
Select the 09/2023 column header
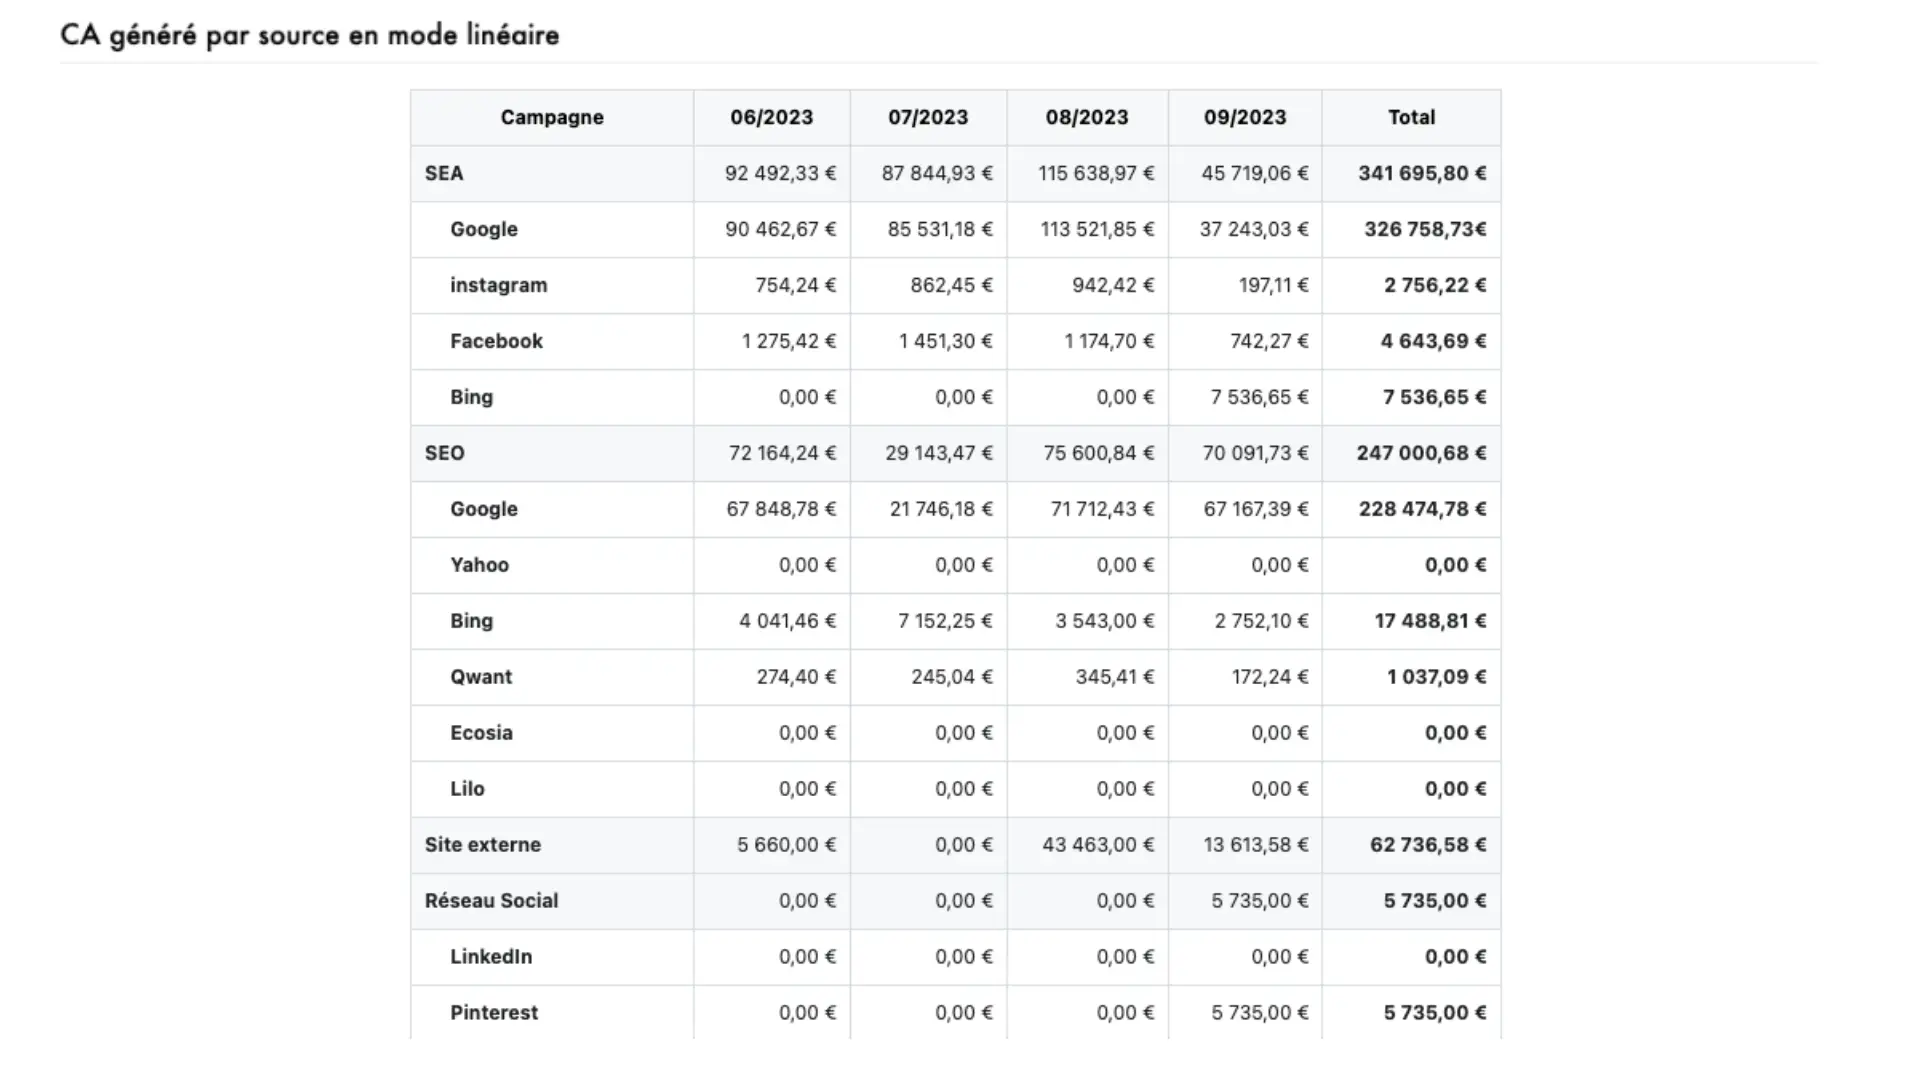tap(1244, 117)
